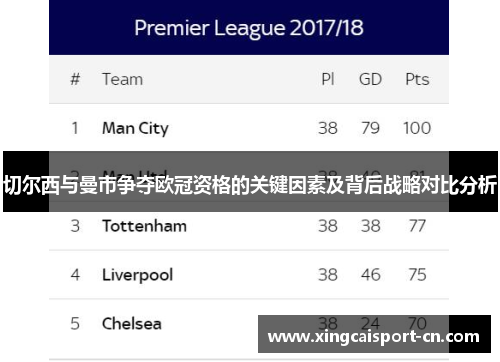Click rank number 3 beside Tottenham
The height and width of the screenshot is (362, 500).
click(75, 226)
